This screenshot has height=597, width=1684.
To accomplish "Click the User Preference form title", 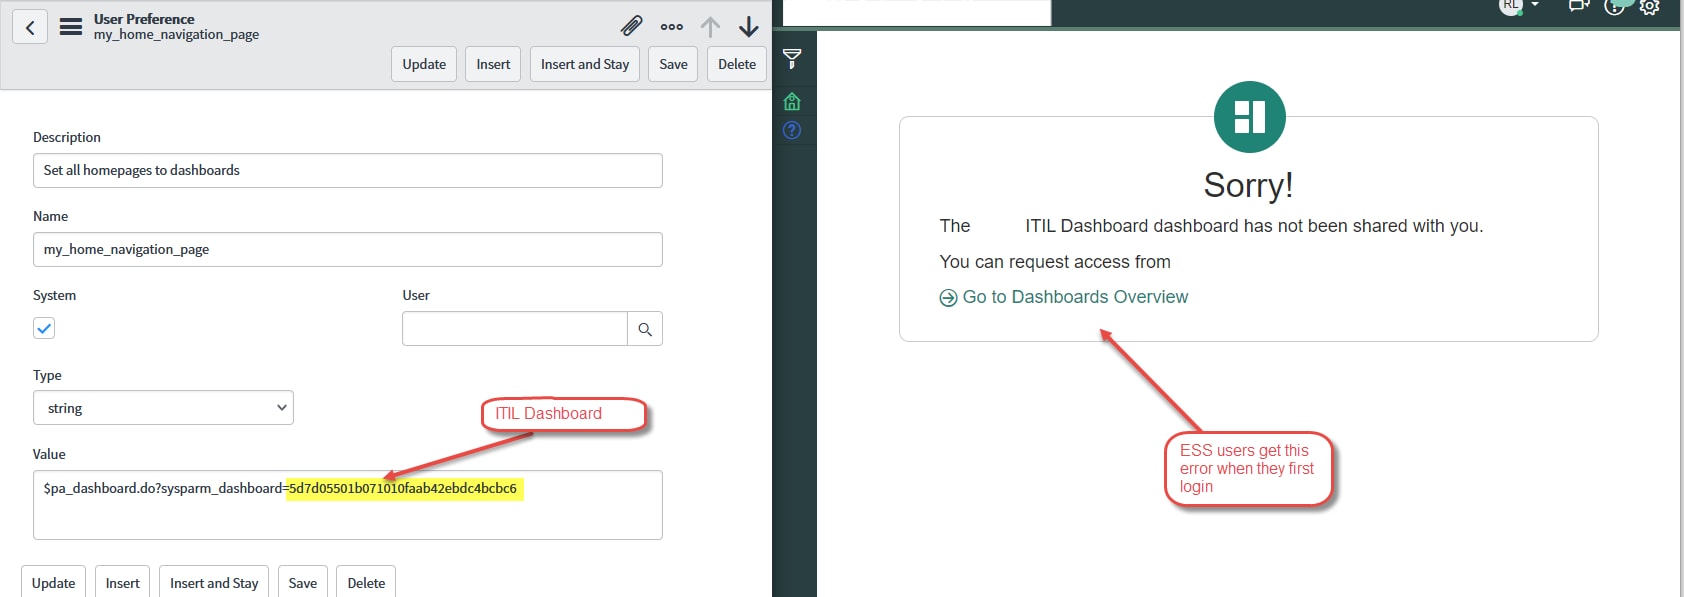I will point(144,19).
